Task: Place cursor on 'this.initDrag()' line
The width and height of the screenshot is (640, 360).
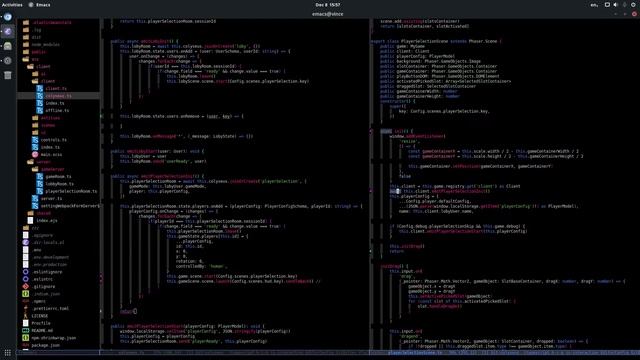Action: coord(407,247)
